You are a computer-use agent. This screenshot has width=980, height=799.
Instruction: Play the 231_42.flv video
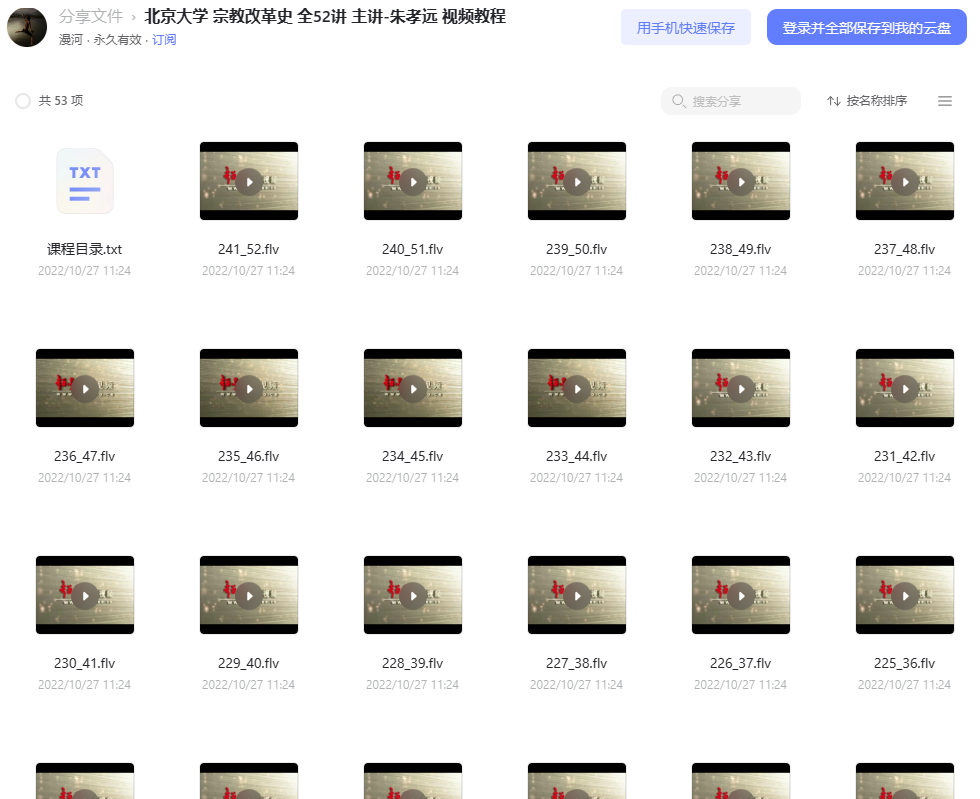point(905,388)
